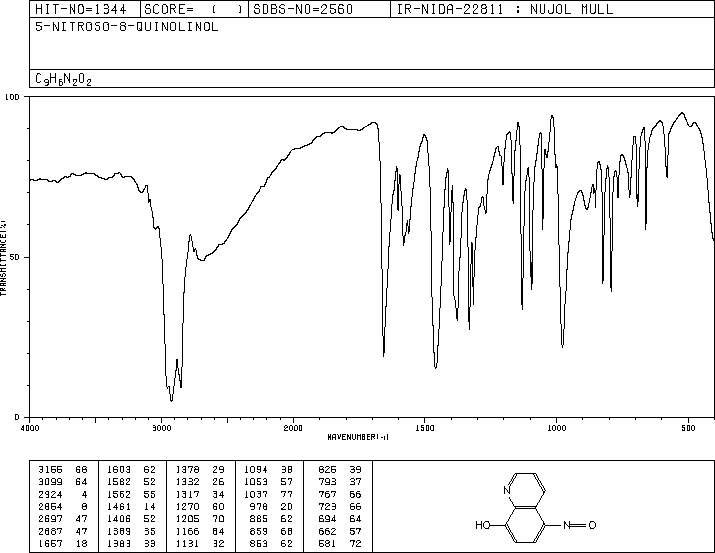The width and height of the screenshot is (715, 553).
Task: Select the compound name 5-NITROSO-8-QUINOLINOL
Action: (x=127, y=27)
